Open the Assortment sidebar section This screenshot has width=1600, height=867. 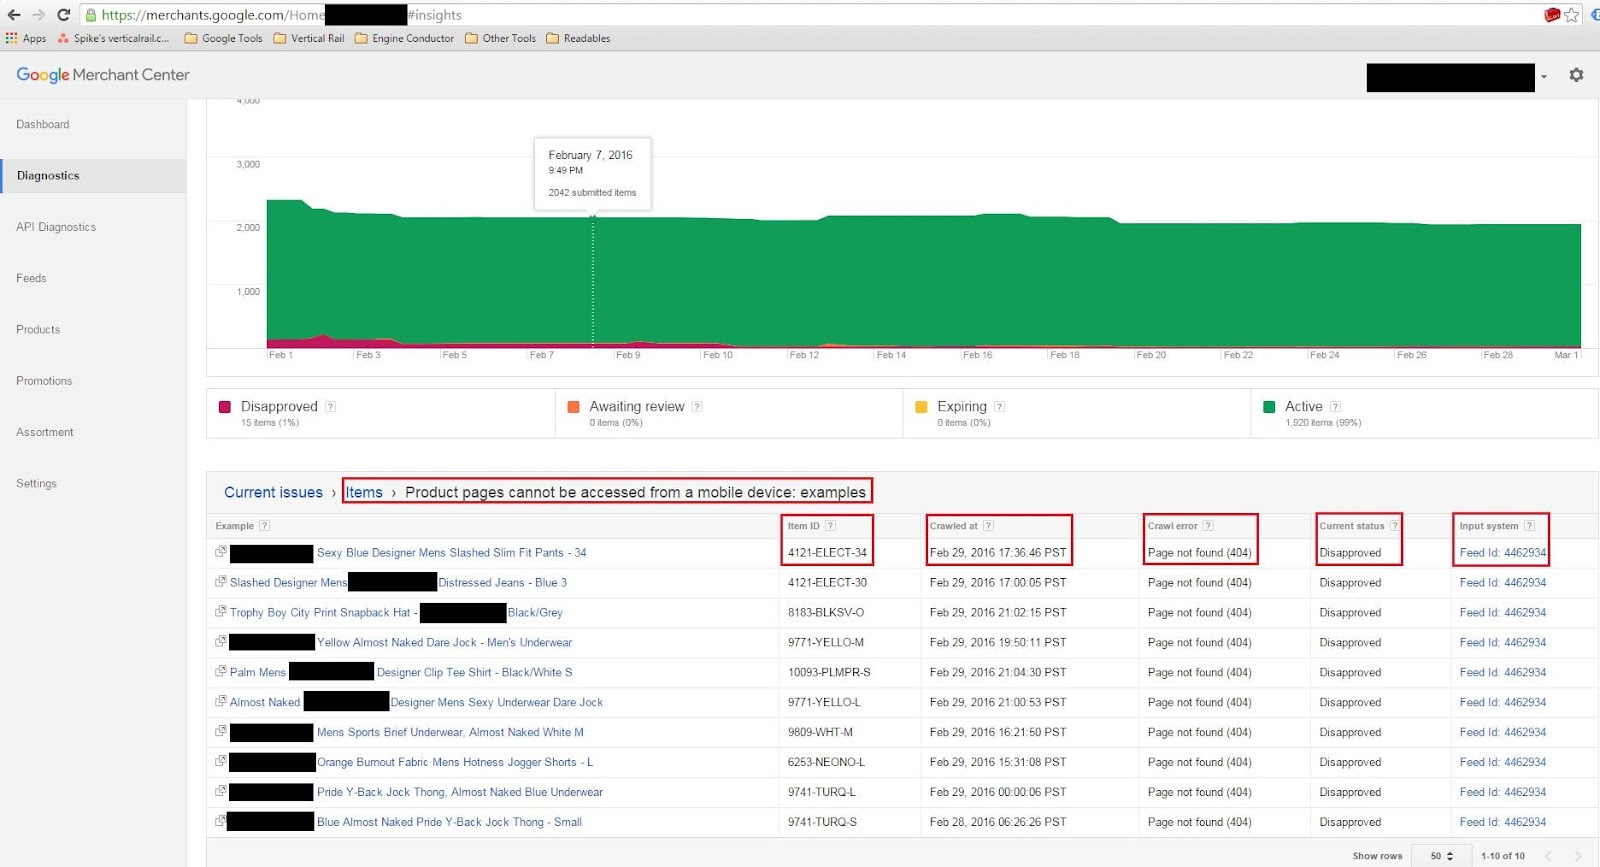pyautogui.click(x=45, y=432)
